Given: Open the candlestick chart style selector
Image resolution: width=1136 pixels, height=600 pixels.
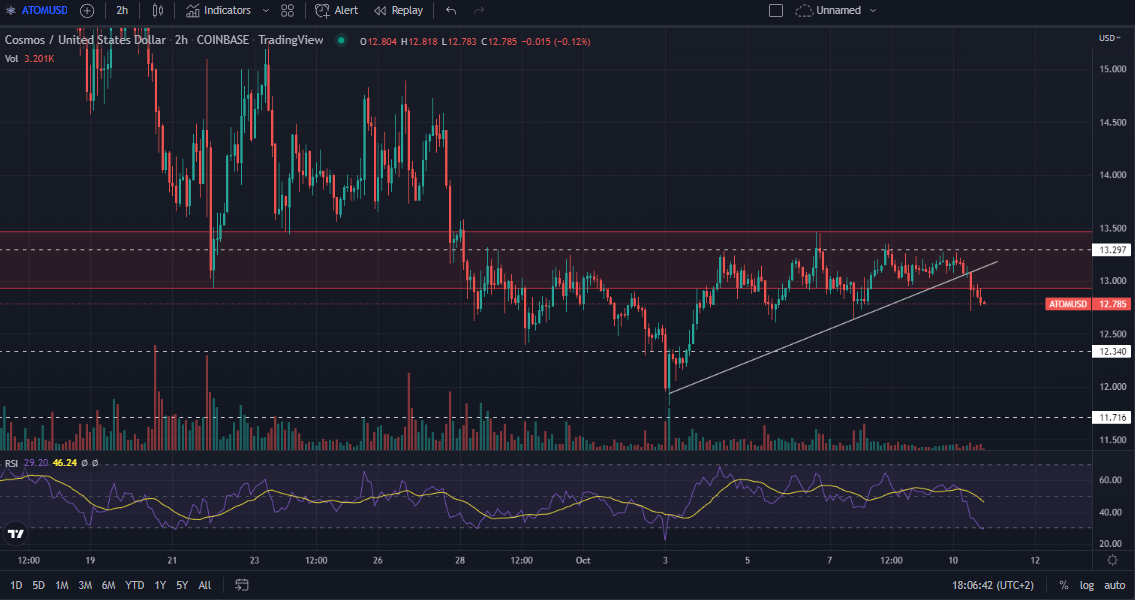Looking at the screenshot, I should tap(158, 10).
